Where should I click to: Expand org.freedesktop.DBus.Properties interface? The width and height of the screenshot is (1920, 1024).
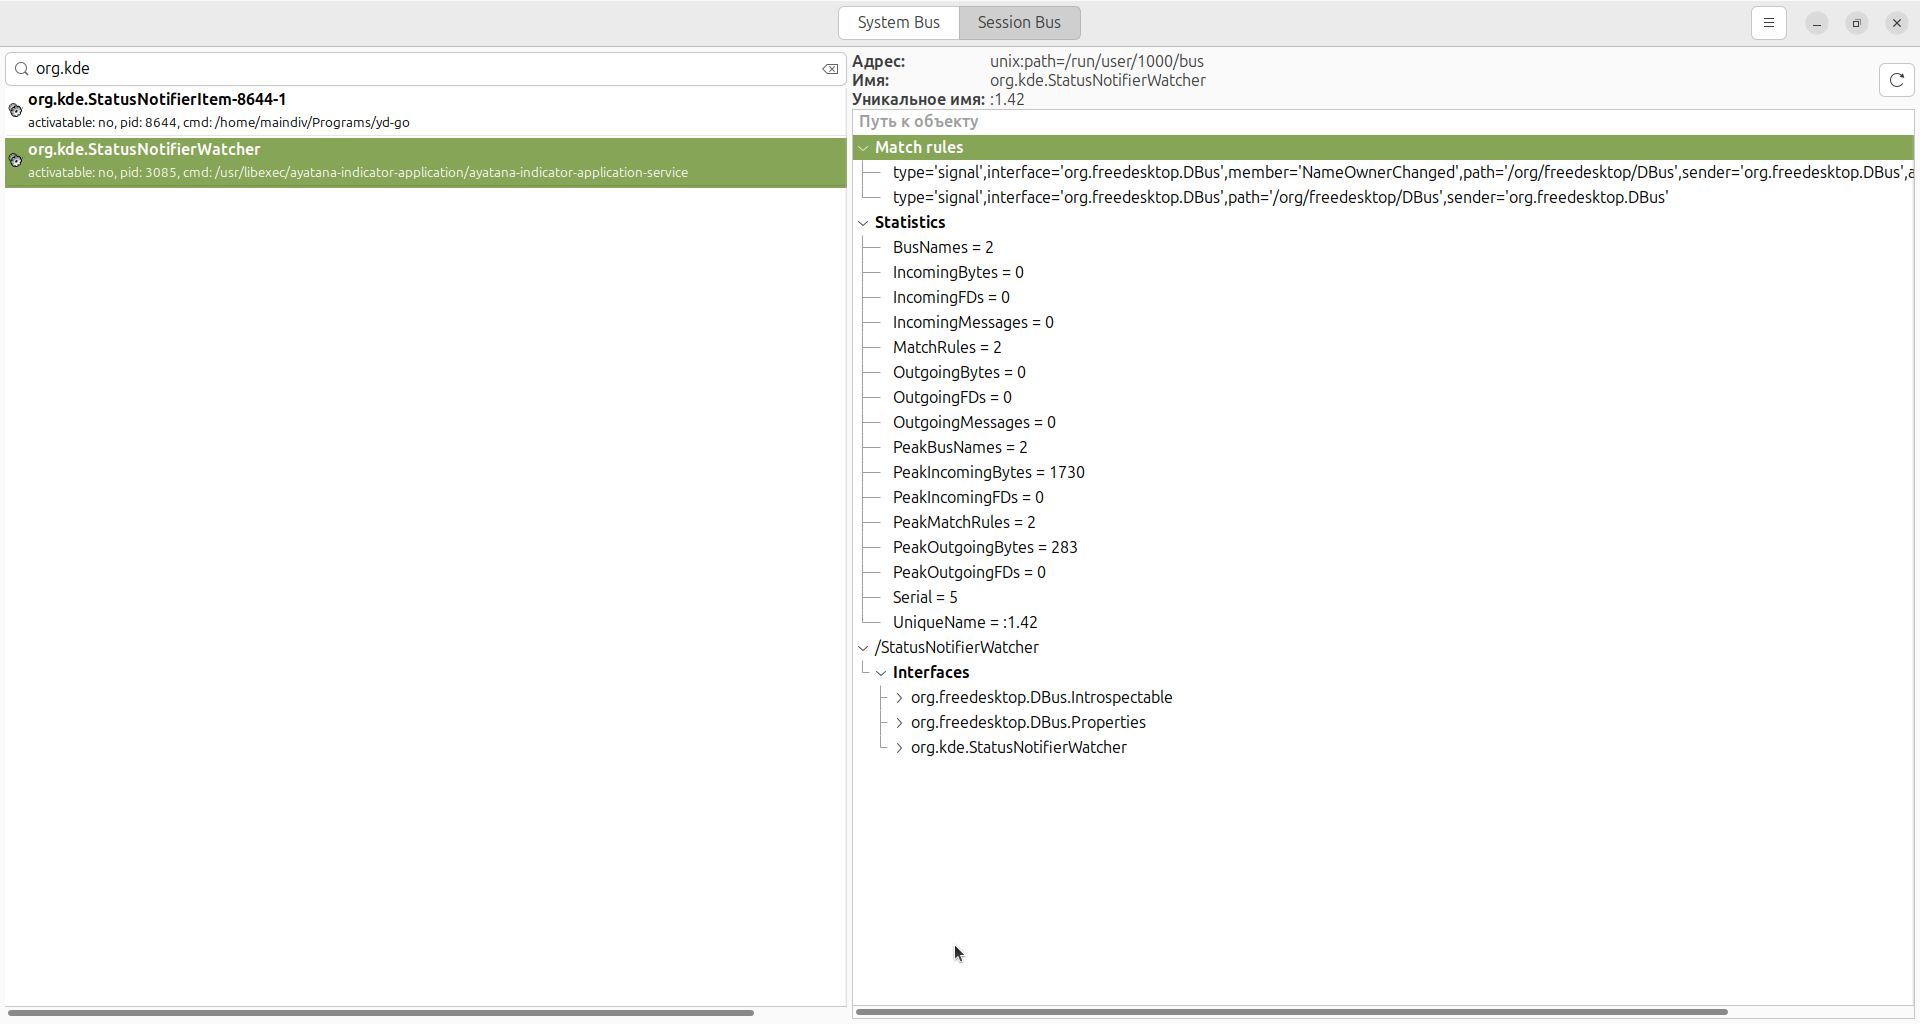coord(899,723)
